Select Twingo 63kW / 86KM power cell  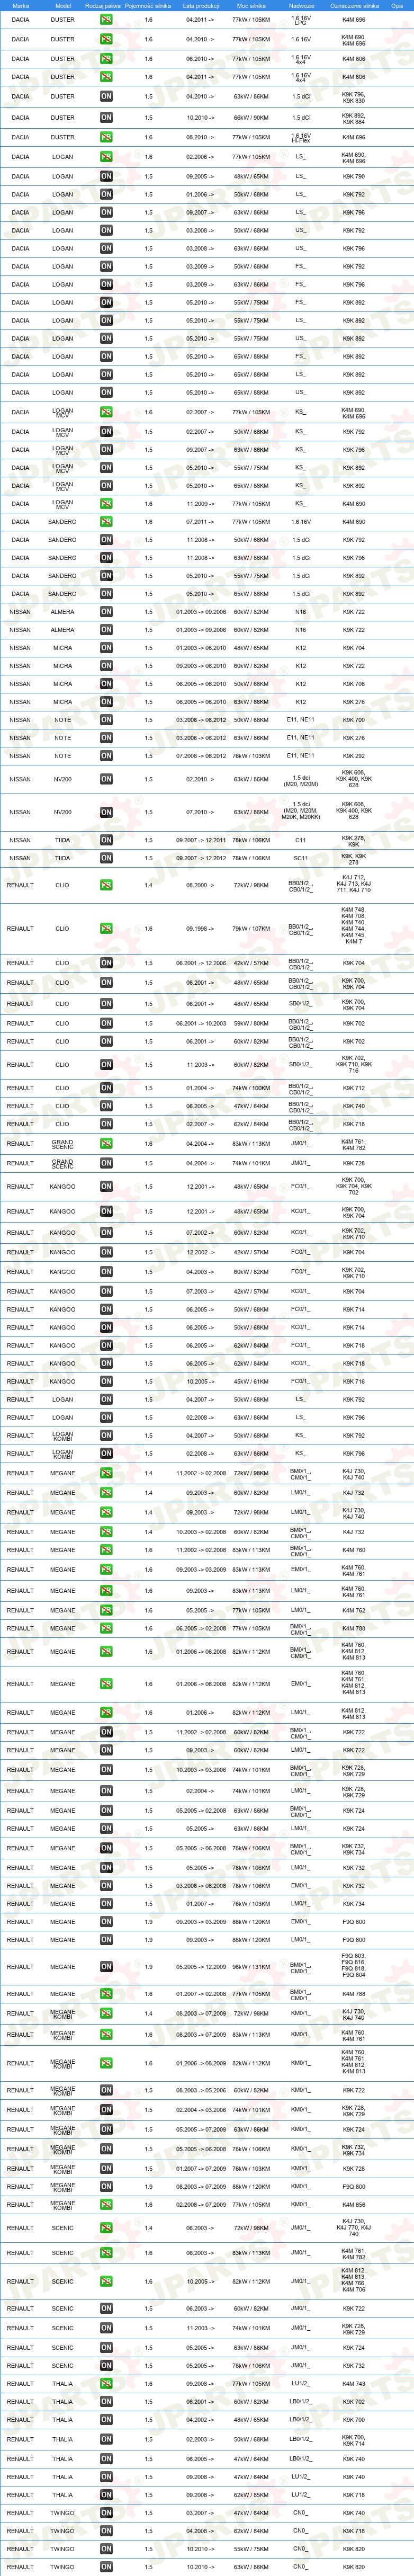(251, 2567)
